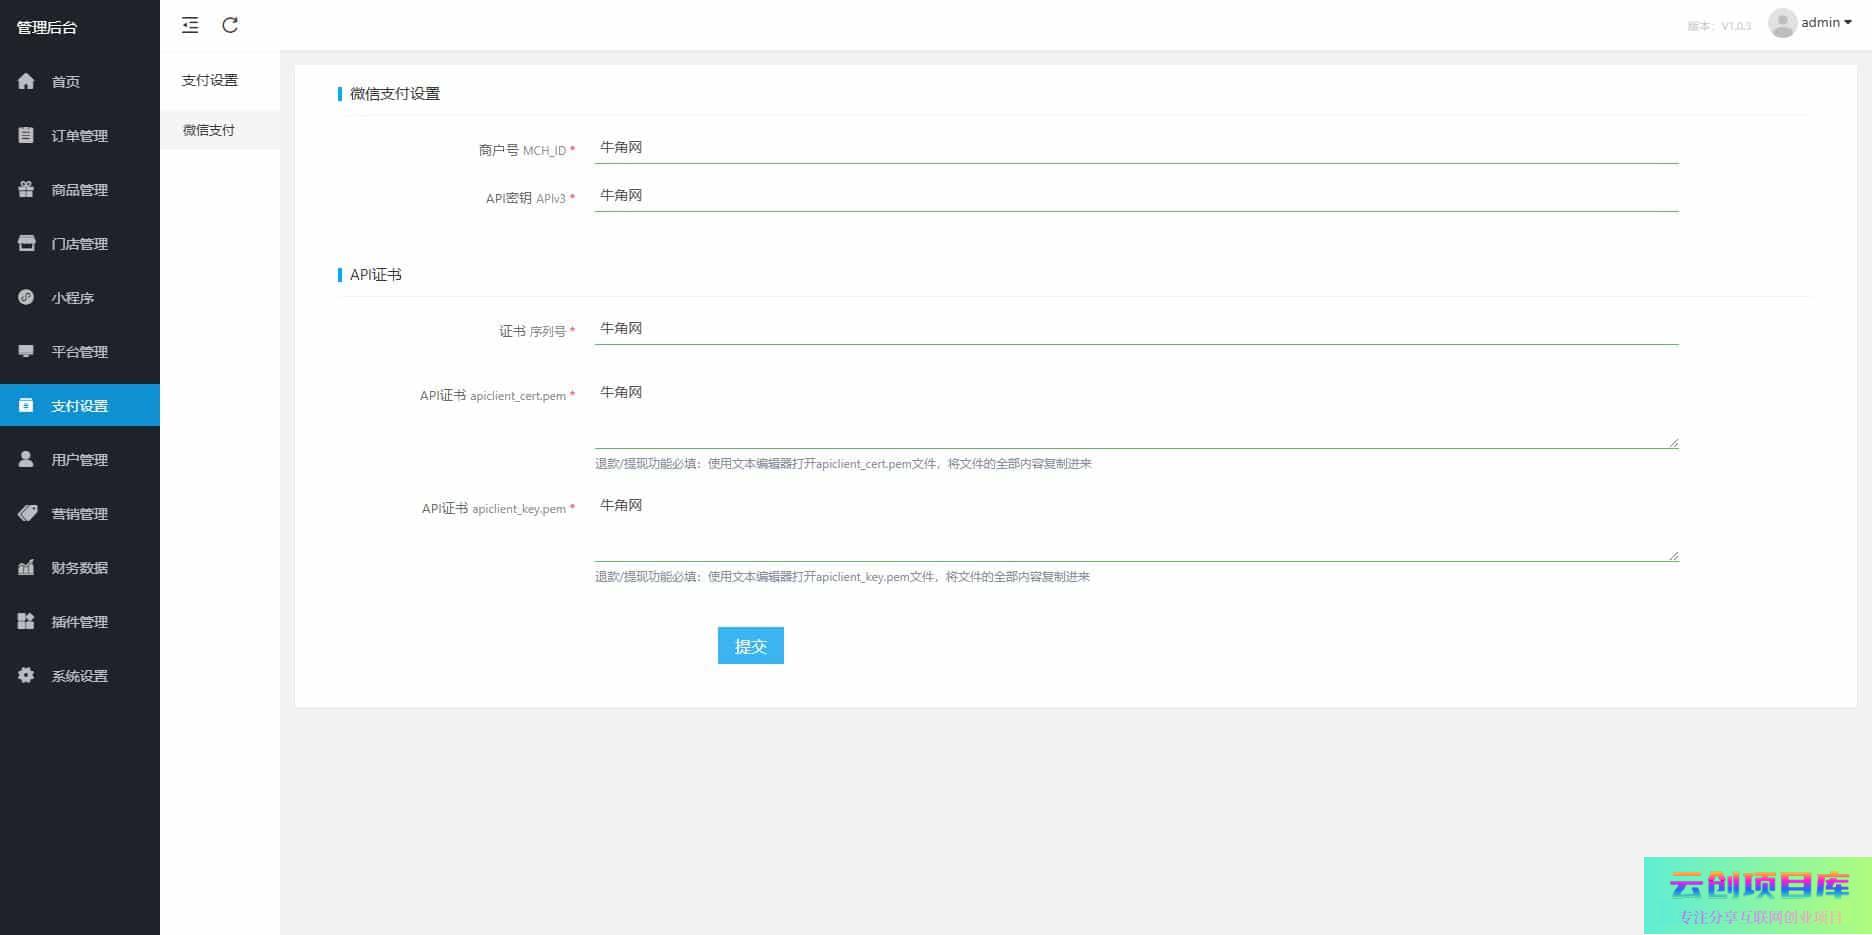Click the 商户号 MCH_ID input field
This screenshot has height=935, width=1872.
coord(1135,148)
